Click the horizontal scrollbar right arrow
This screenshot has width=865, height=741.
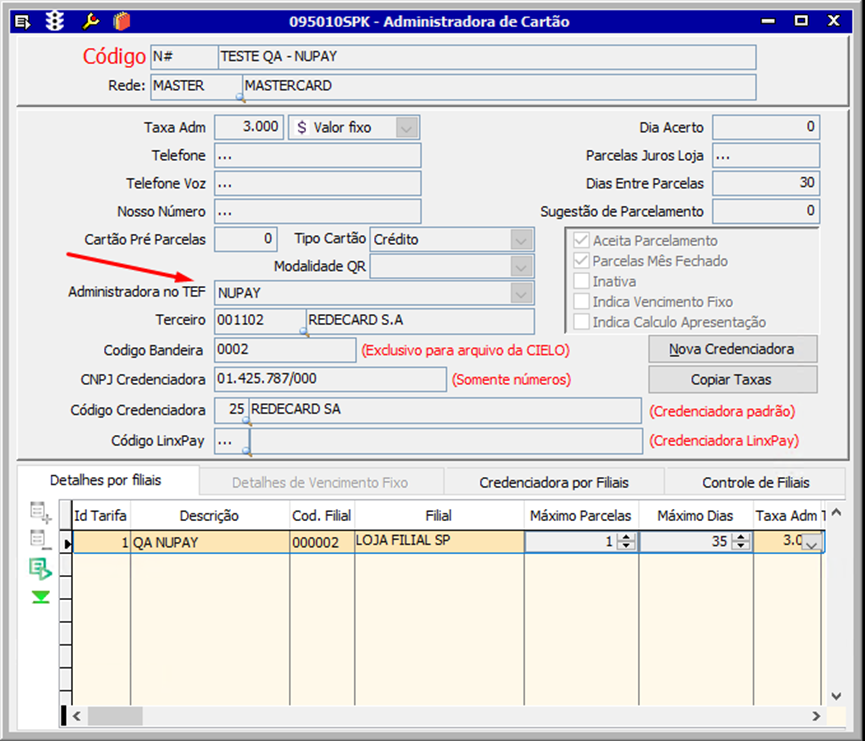pyautogui.click(x=816, y=716)
